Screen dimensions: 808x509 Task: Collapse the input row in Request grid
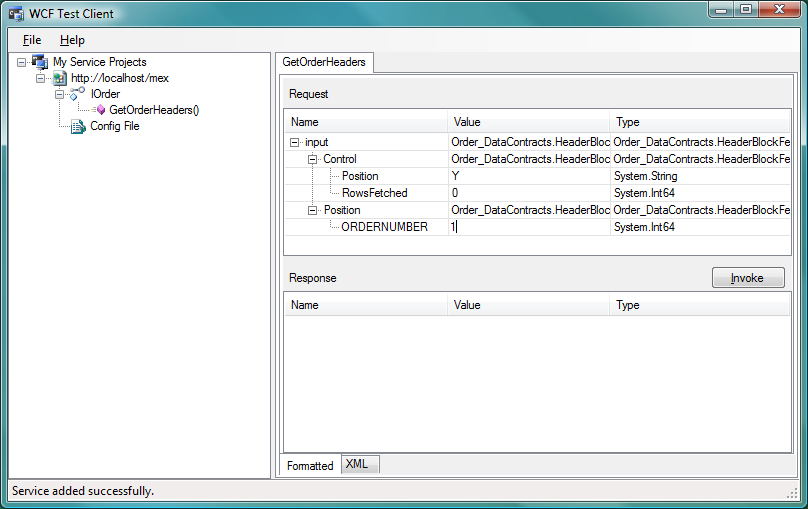click(x=295, y=142)
